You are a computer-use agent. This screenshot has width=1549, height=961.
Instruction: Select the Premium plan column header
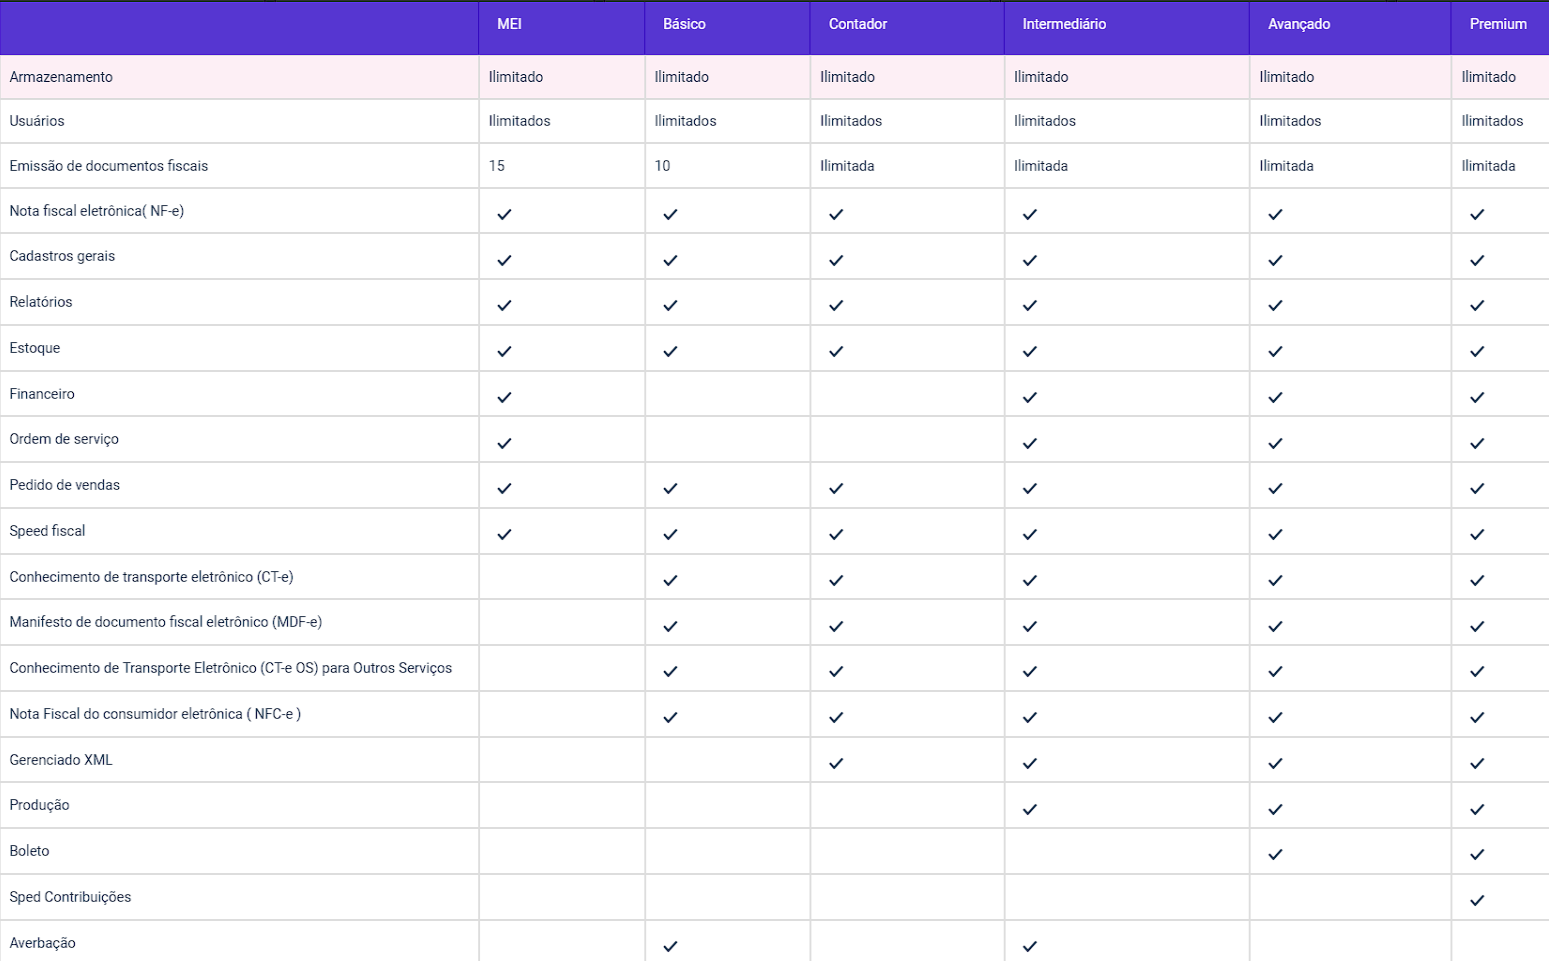1497,24
